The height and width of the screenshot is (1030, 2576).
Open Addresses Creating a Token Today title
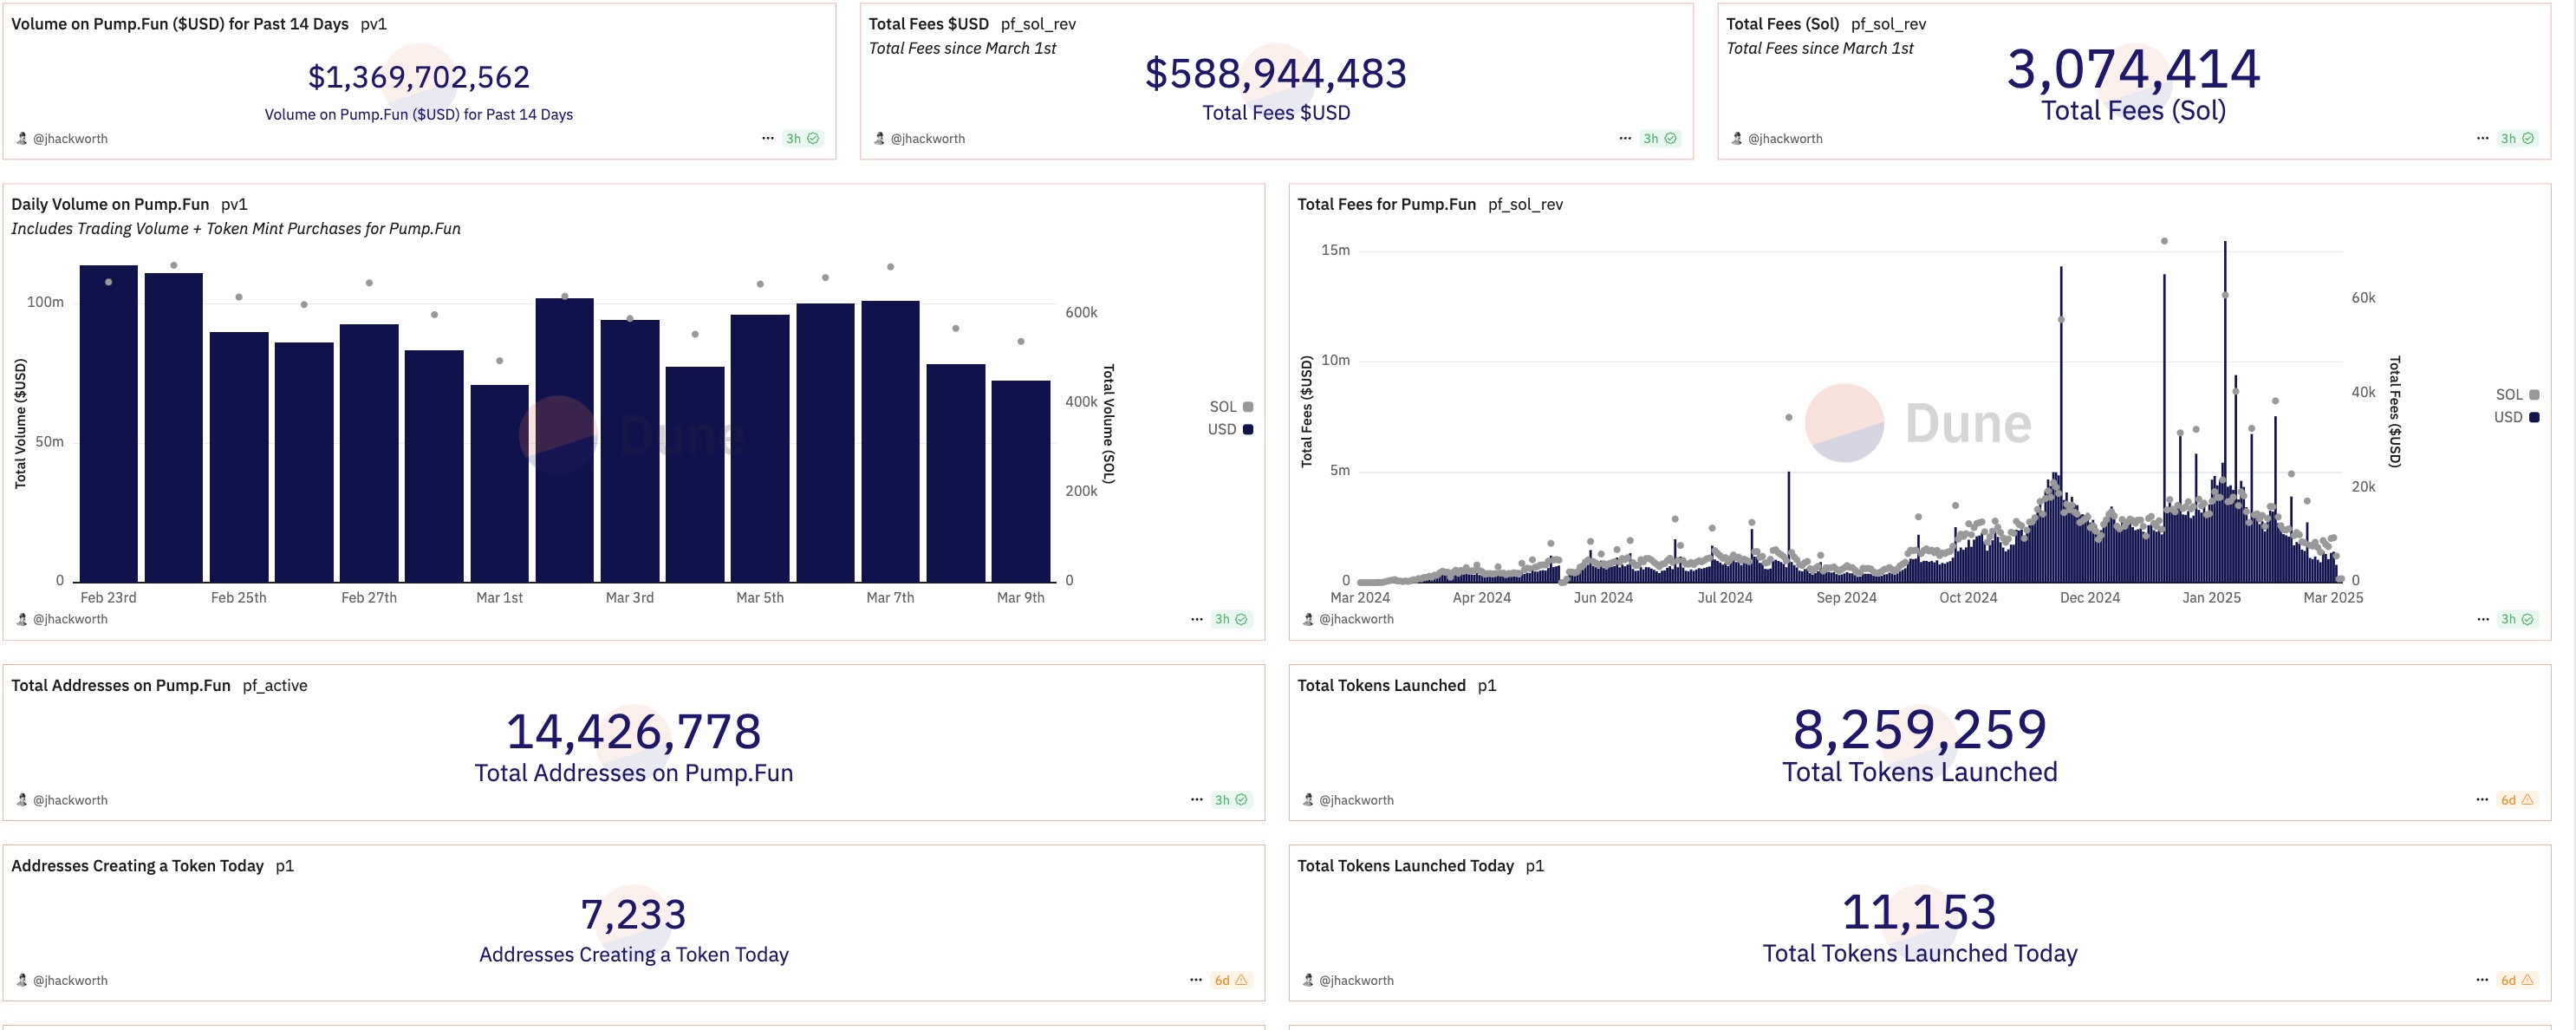(x=137, y=866)
